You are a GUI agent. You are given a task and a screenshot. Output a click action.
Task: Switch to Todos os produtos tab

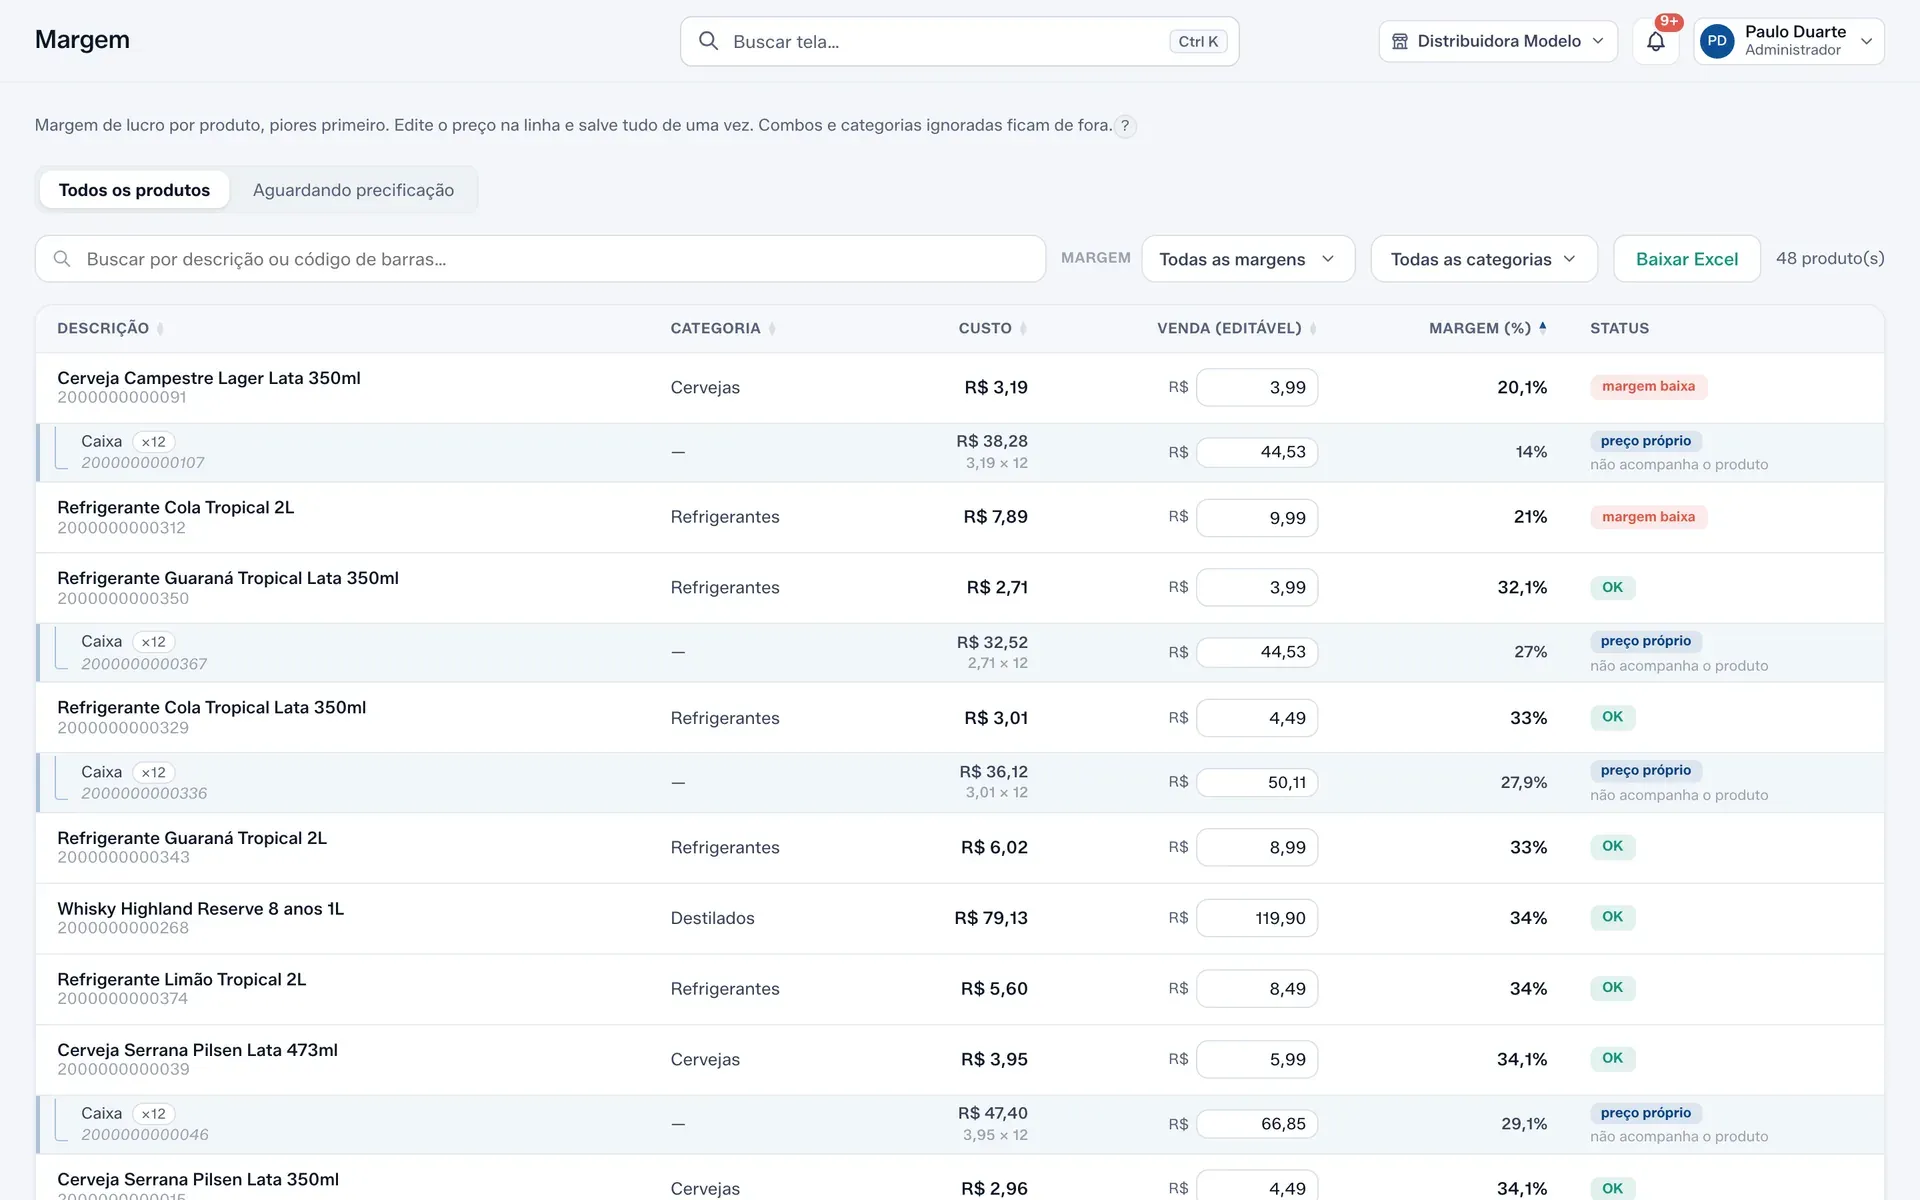tap(134, 190)
